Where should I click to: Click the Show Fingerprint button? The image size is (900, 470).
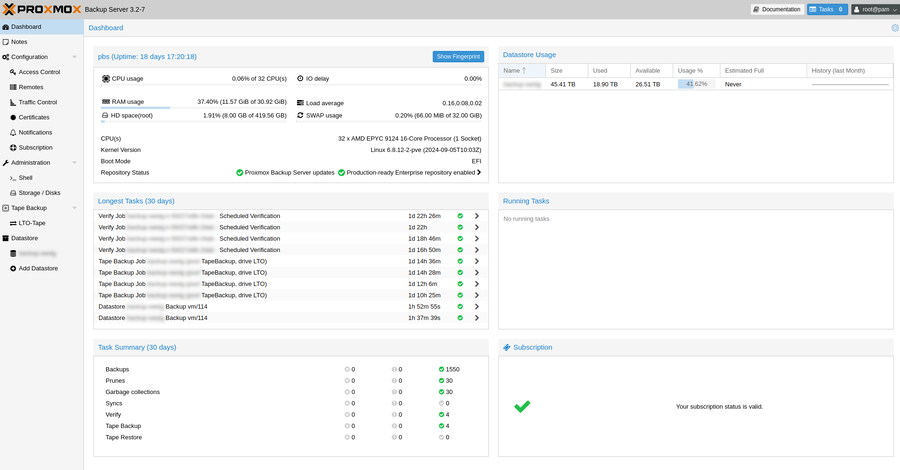point(458,57)
